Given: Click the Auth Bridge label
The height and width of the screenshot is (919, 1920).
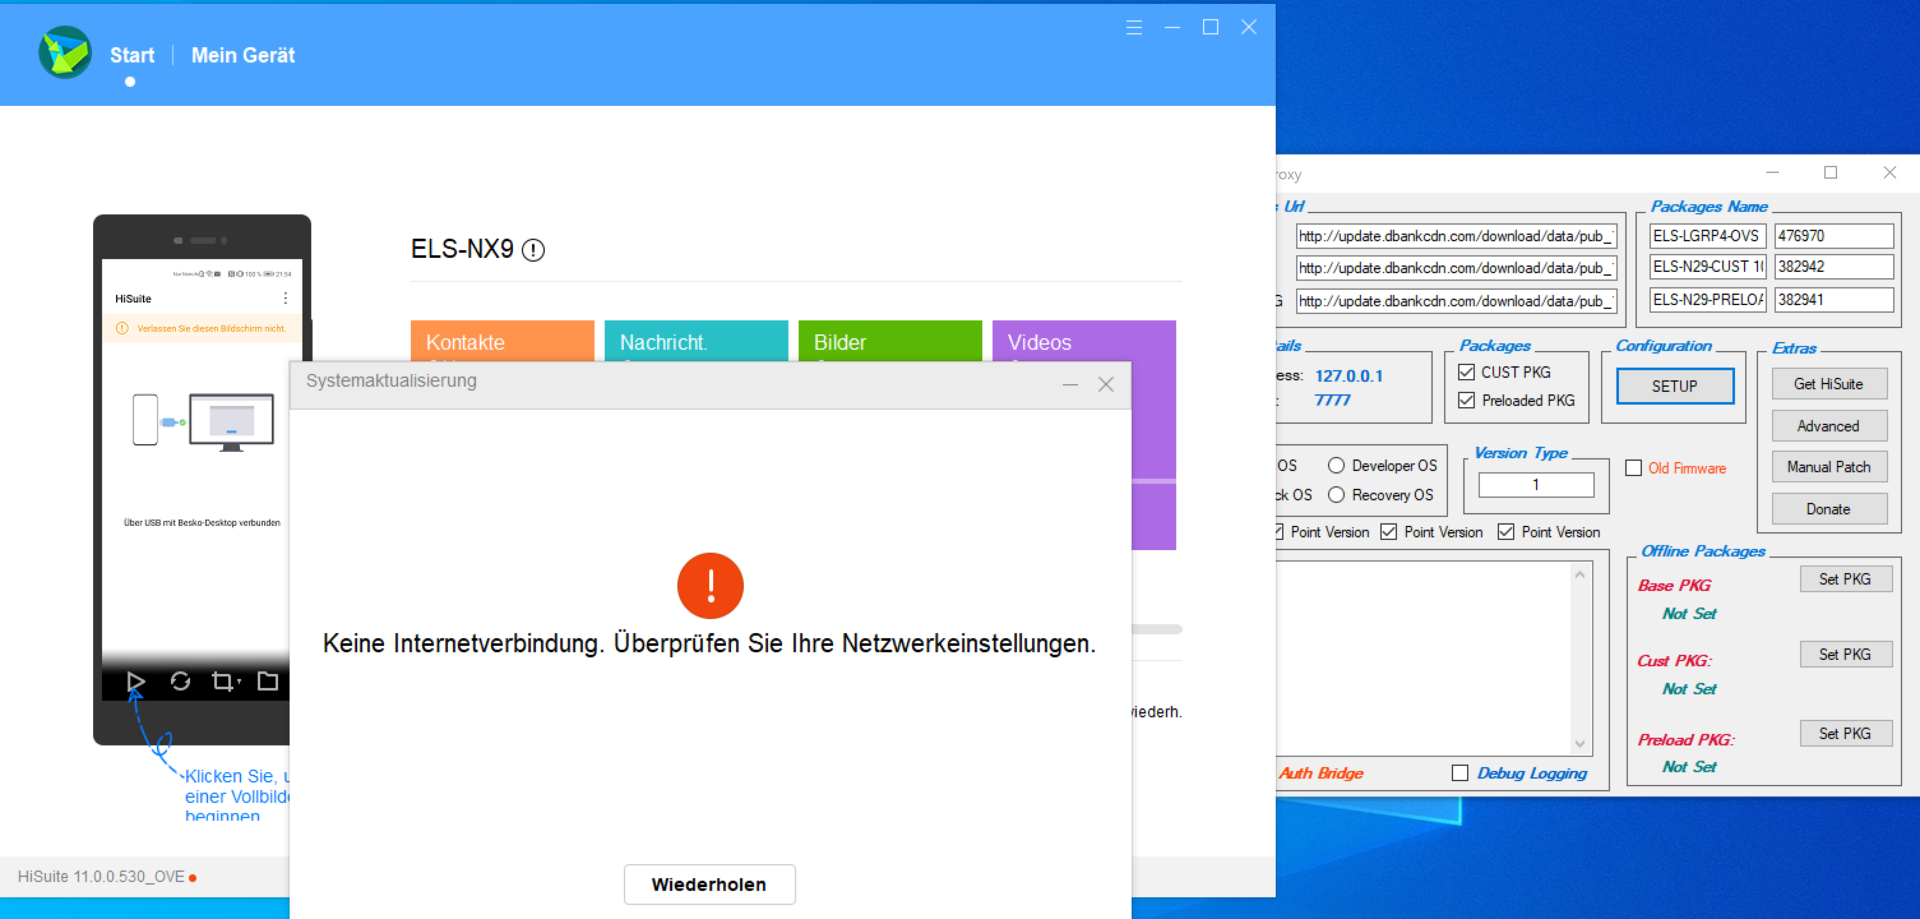Looking at the screenshot, I should click(x=1321, y=773).
